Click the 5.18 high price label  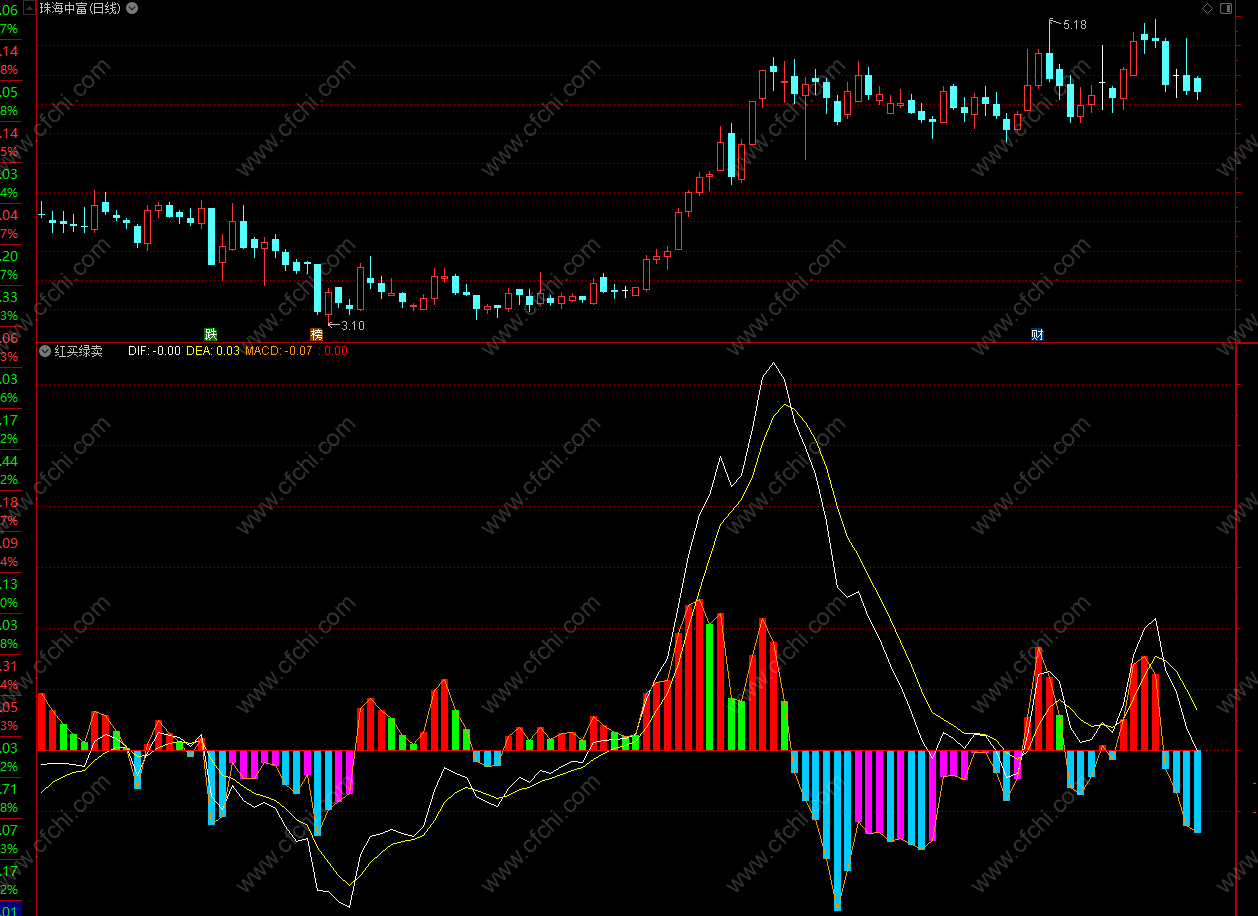pos(1075,25)
